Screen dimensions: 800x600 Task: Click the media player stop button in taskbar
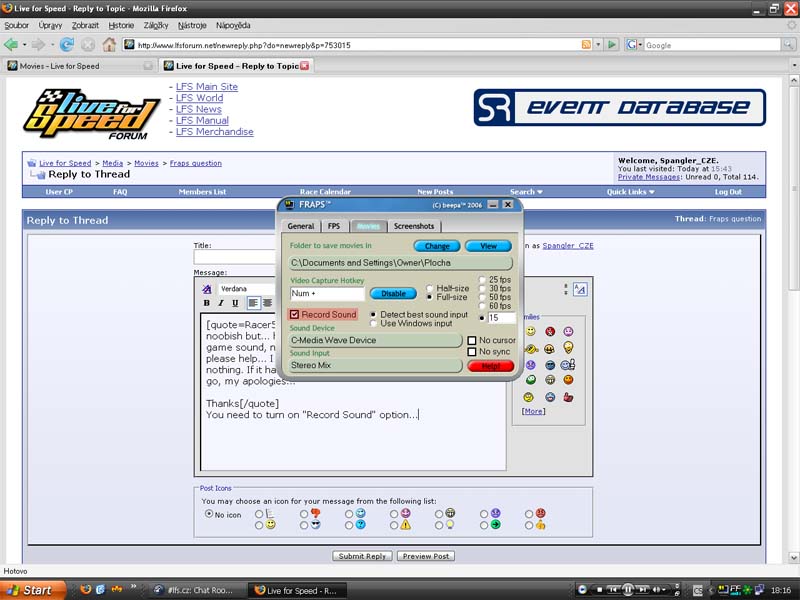click(x=600, y=590)
